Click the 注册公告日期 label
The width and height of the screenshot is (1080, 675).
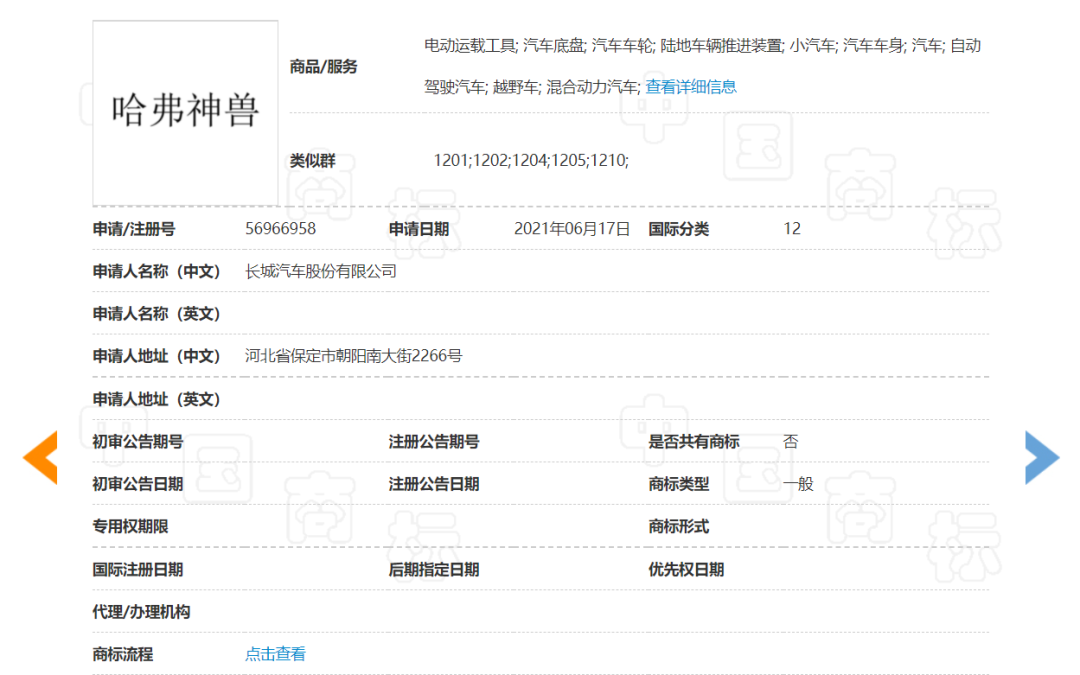click(434, 484)
